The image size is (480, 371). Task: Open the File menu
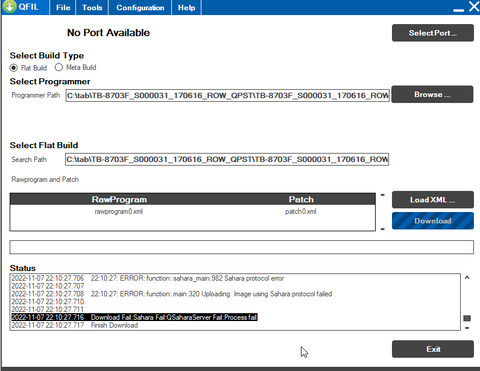[63, 8]
